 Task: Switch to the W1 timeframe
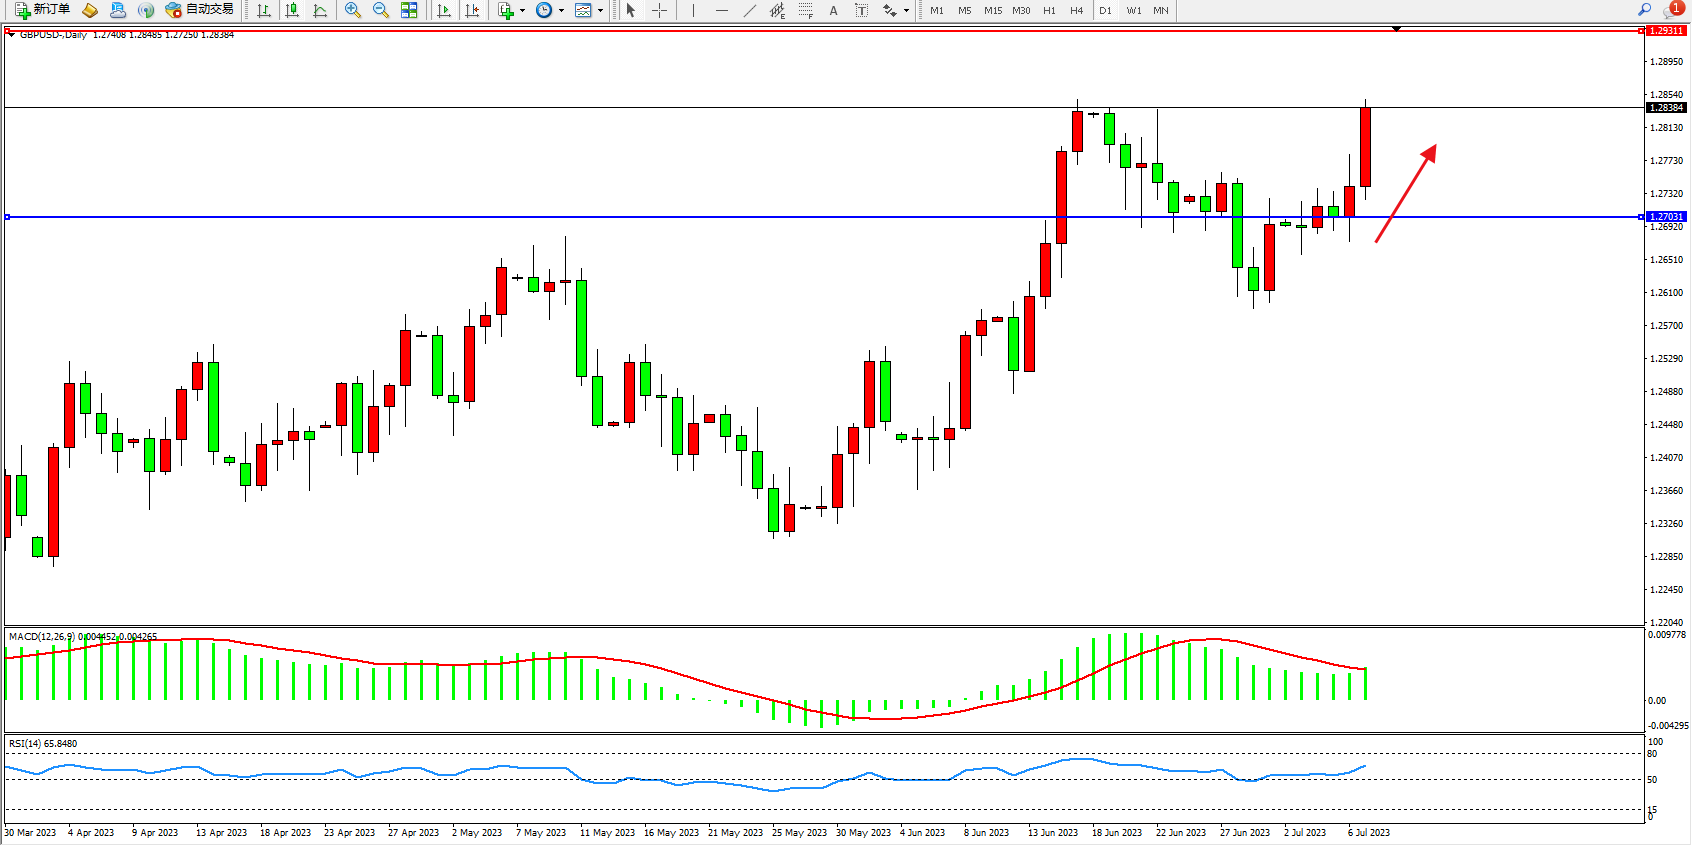point(1133,10)
